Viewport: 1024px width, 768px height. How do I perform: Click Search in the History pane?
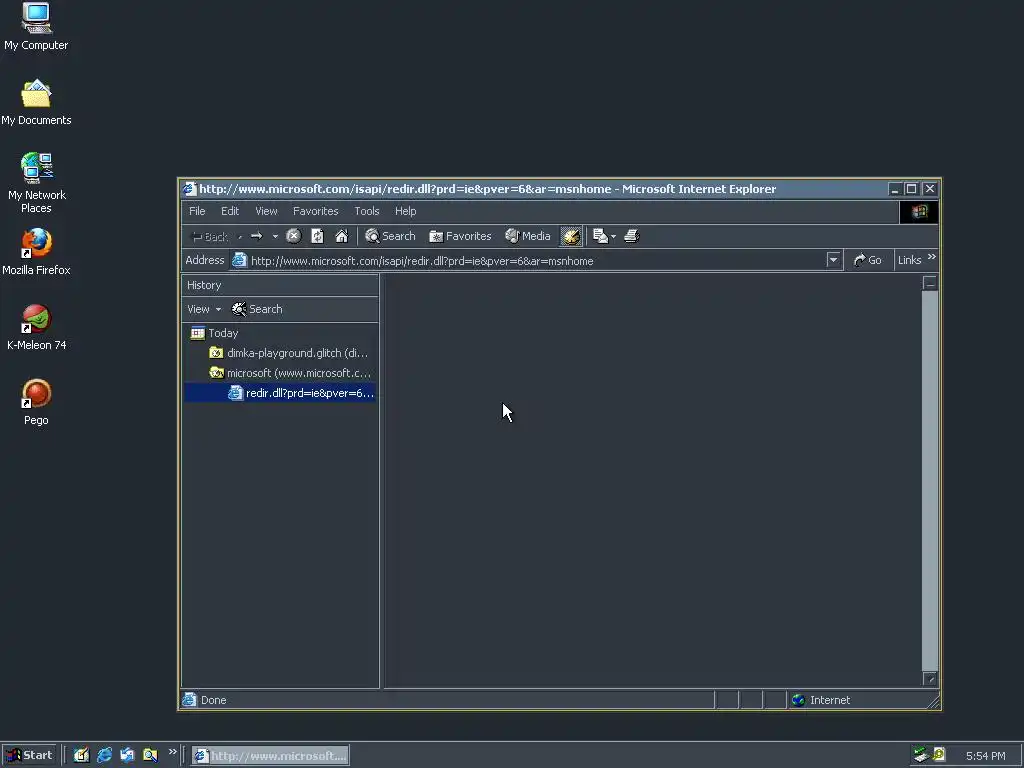click(x=257, y=309)
